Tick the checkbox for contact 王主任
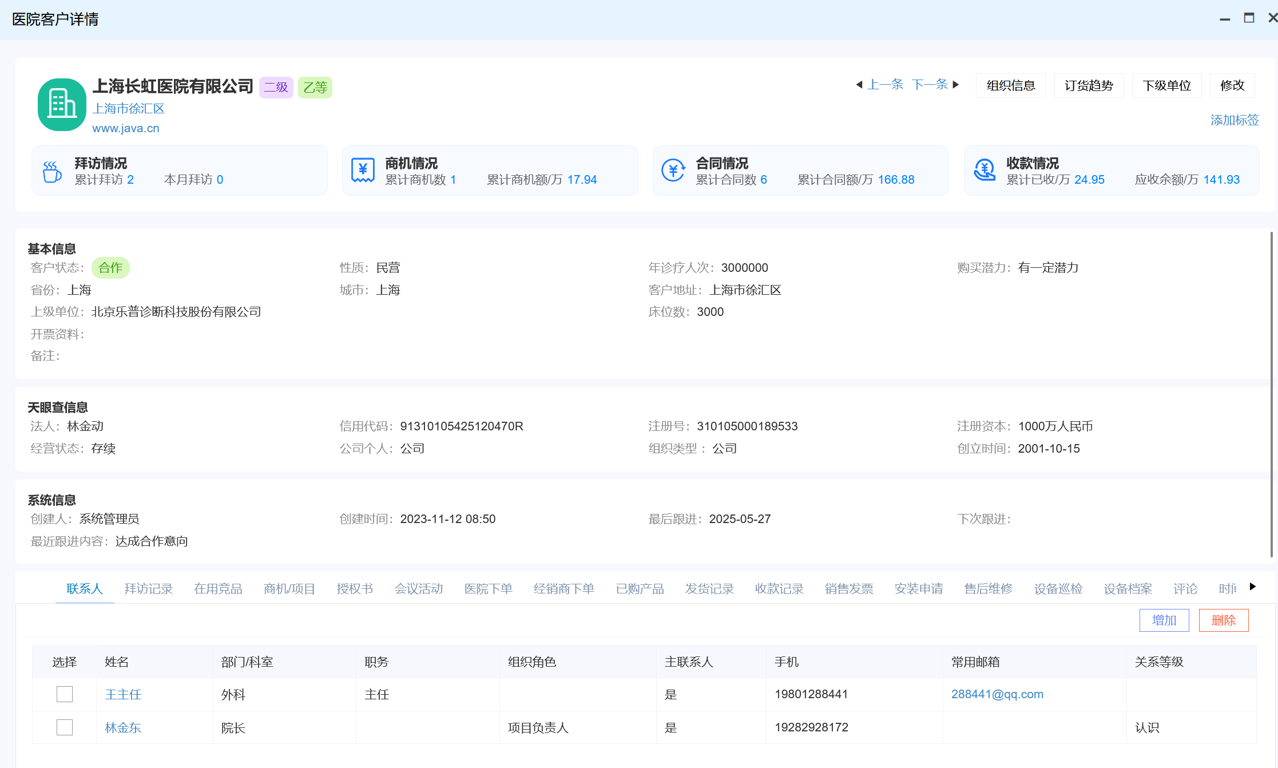Viewport: 1278px width, 768px height. point(65,694)
